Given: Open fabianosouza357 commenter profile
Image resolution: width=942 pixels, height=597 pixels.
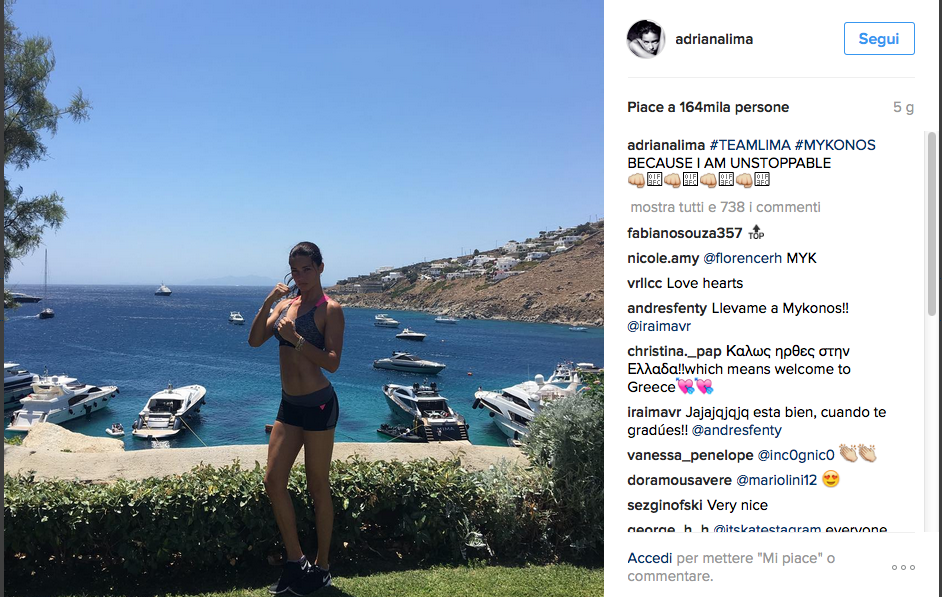Looking at the screenshot, I should [x=684, y=233].
